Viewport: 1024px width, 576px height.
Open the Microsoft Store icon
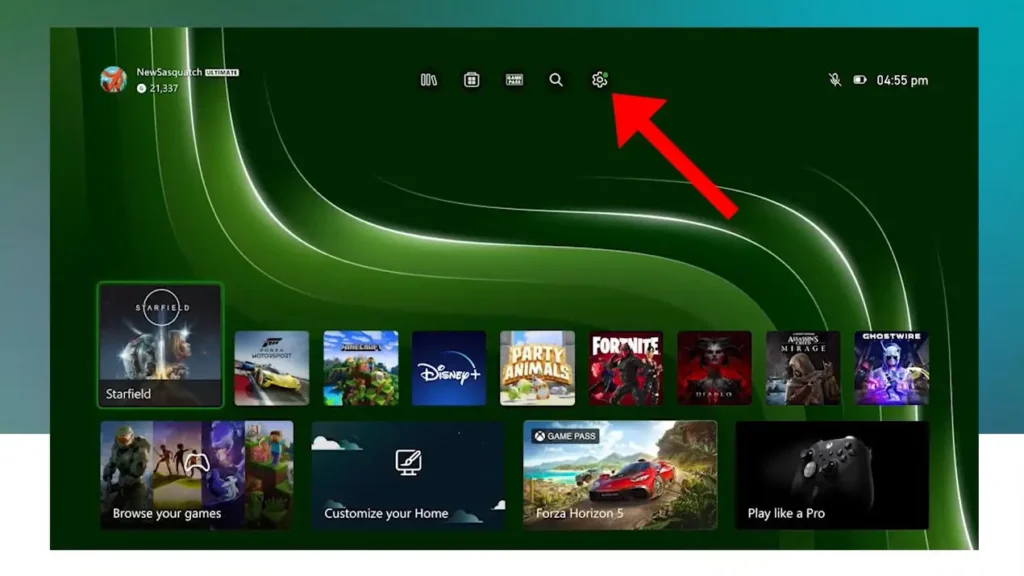[x=472, y=80]
